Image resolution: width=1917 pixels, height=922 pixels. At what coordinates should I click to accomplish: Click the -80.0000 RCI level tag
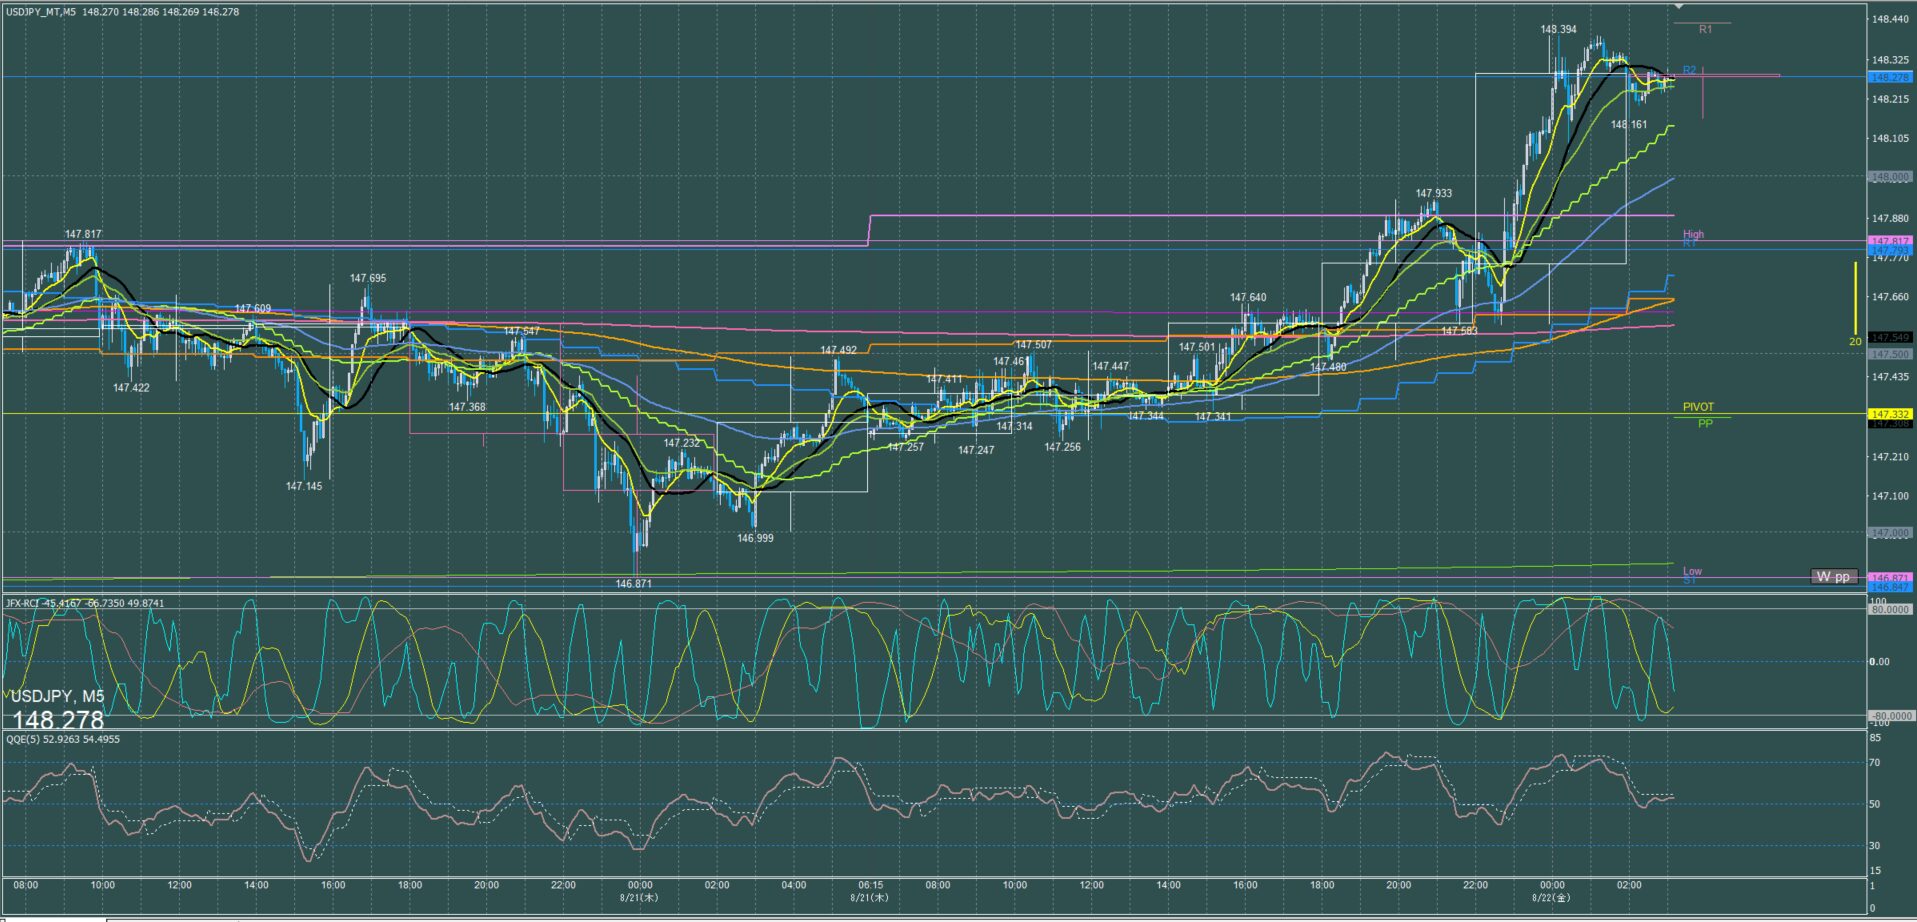[1889, 716]
